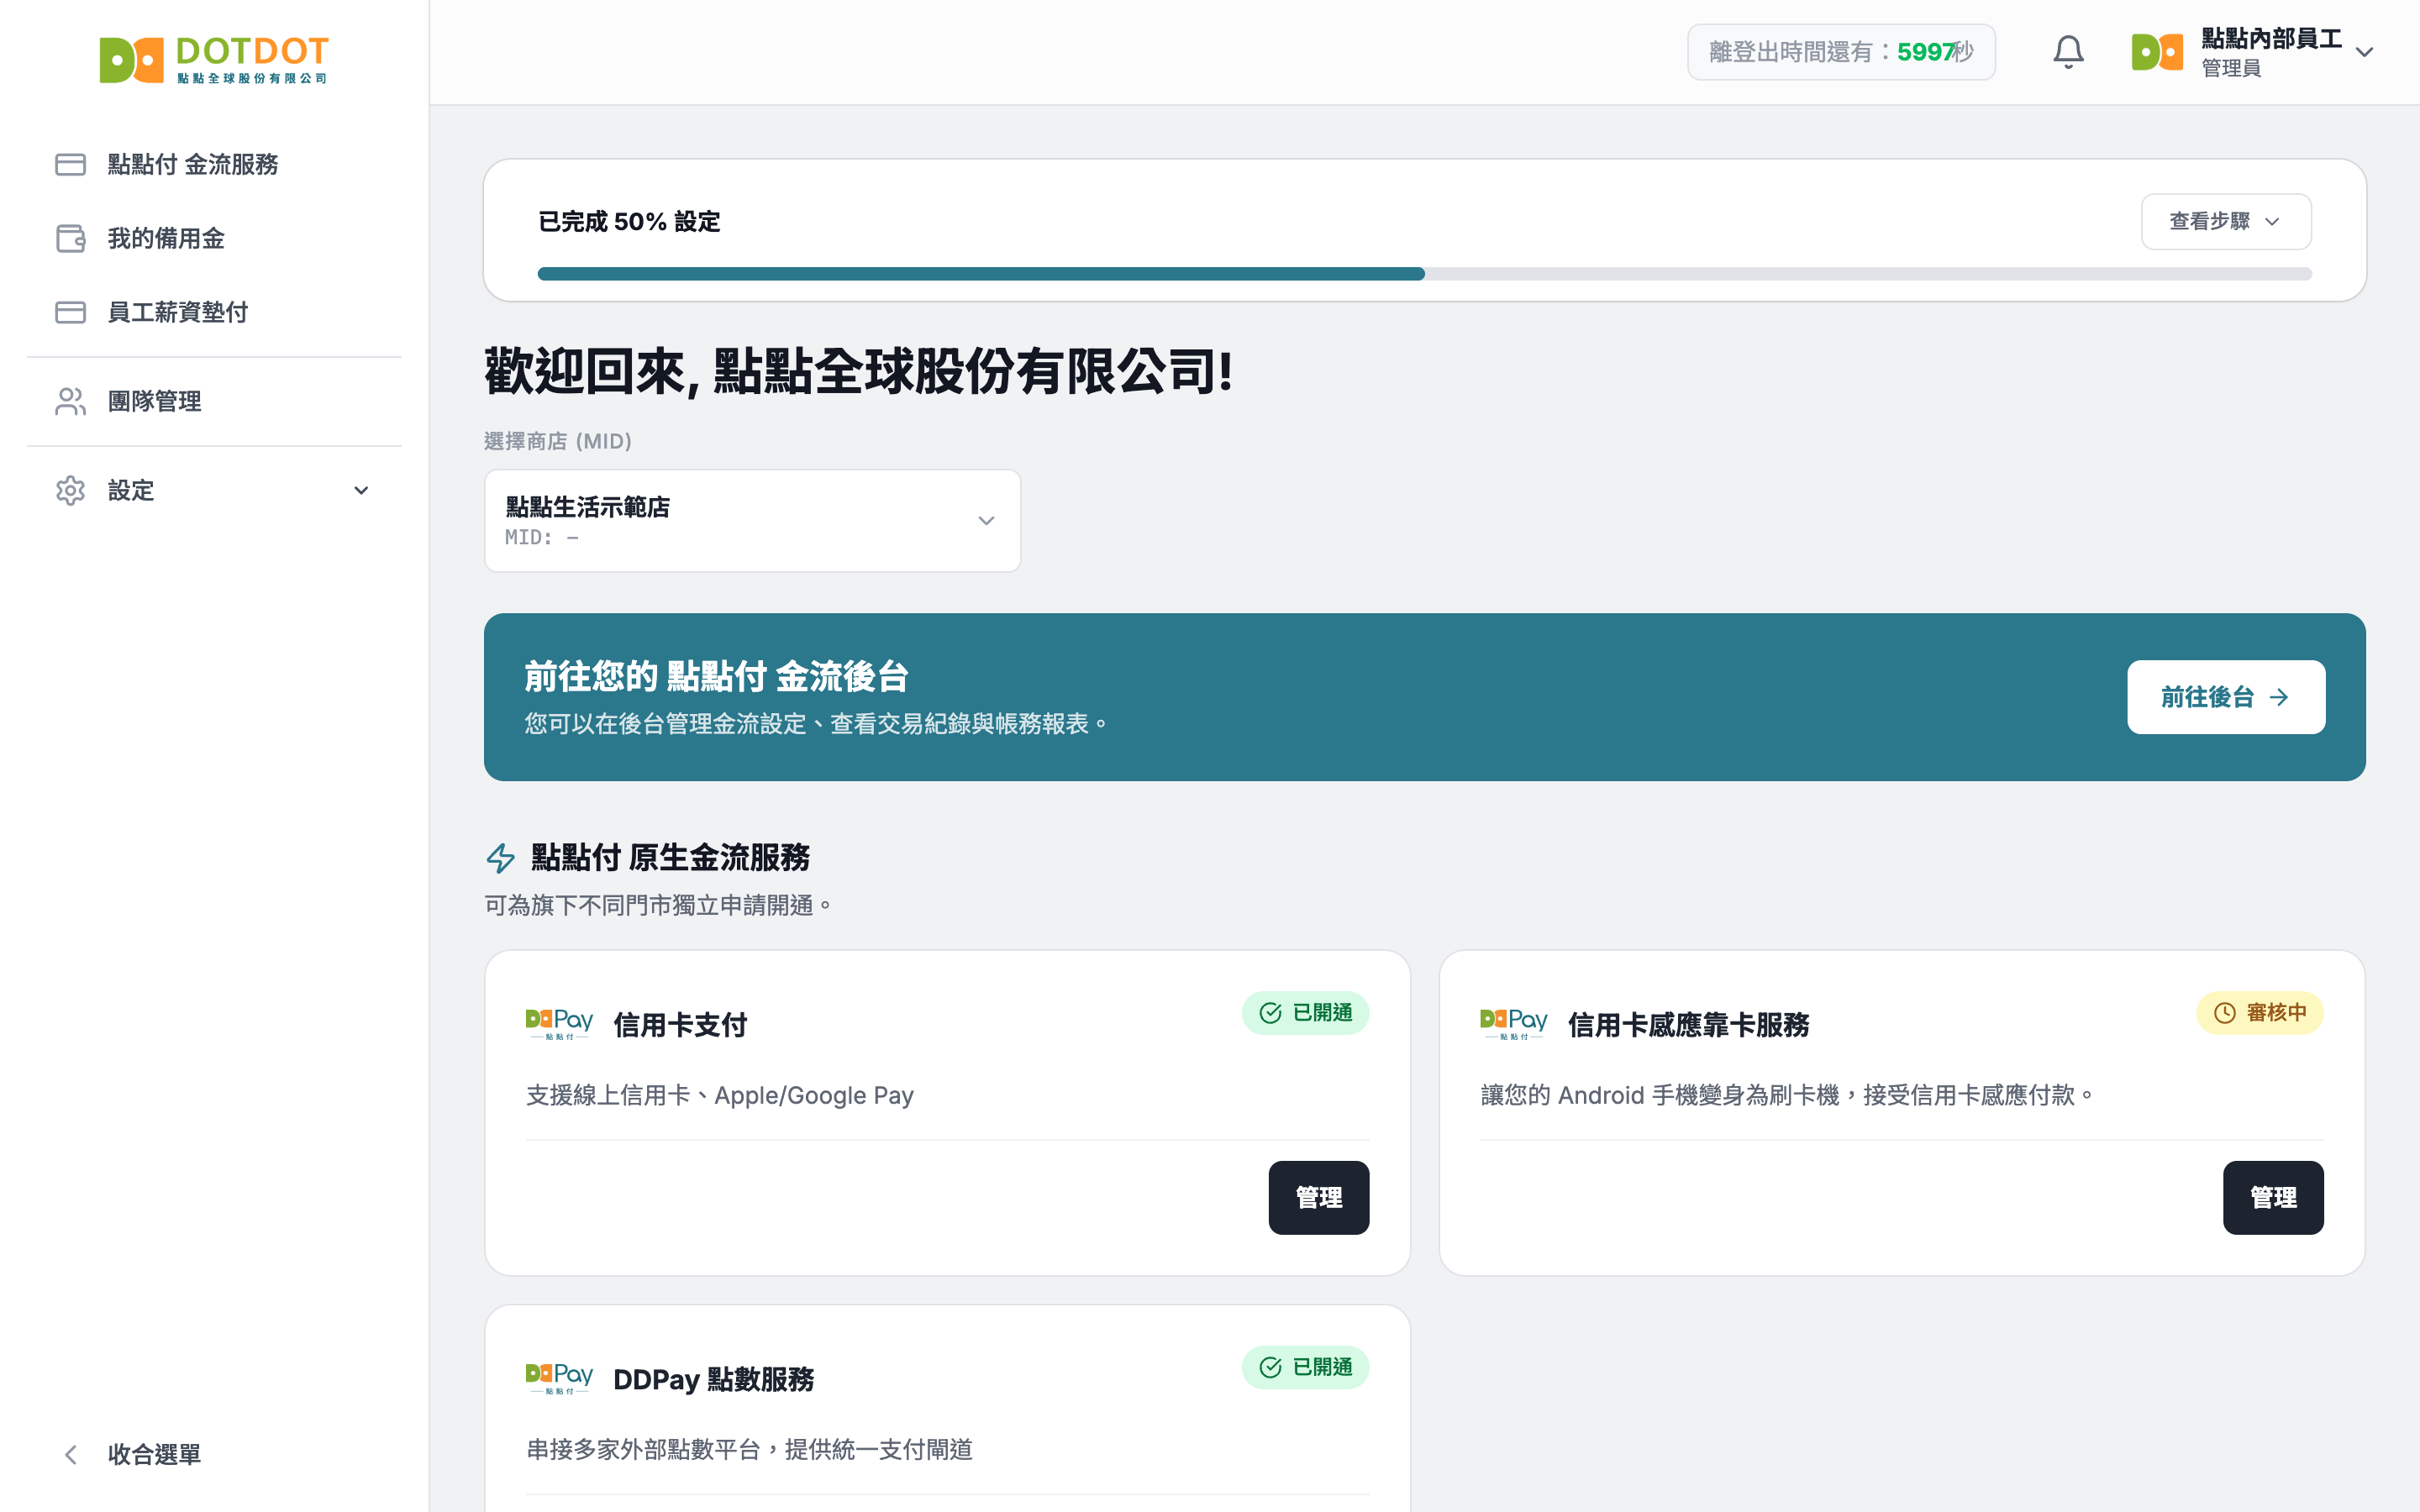The height and width of the screenshot is (1512, 2420).
Task: Click the card icon beside 點點付 金流服務
Action: (x=70, y=164)
